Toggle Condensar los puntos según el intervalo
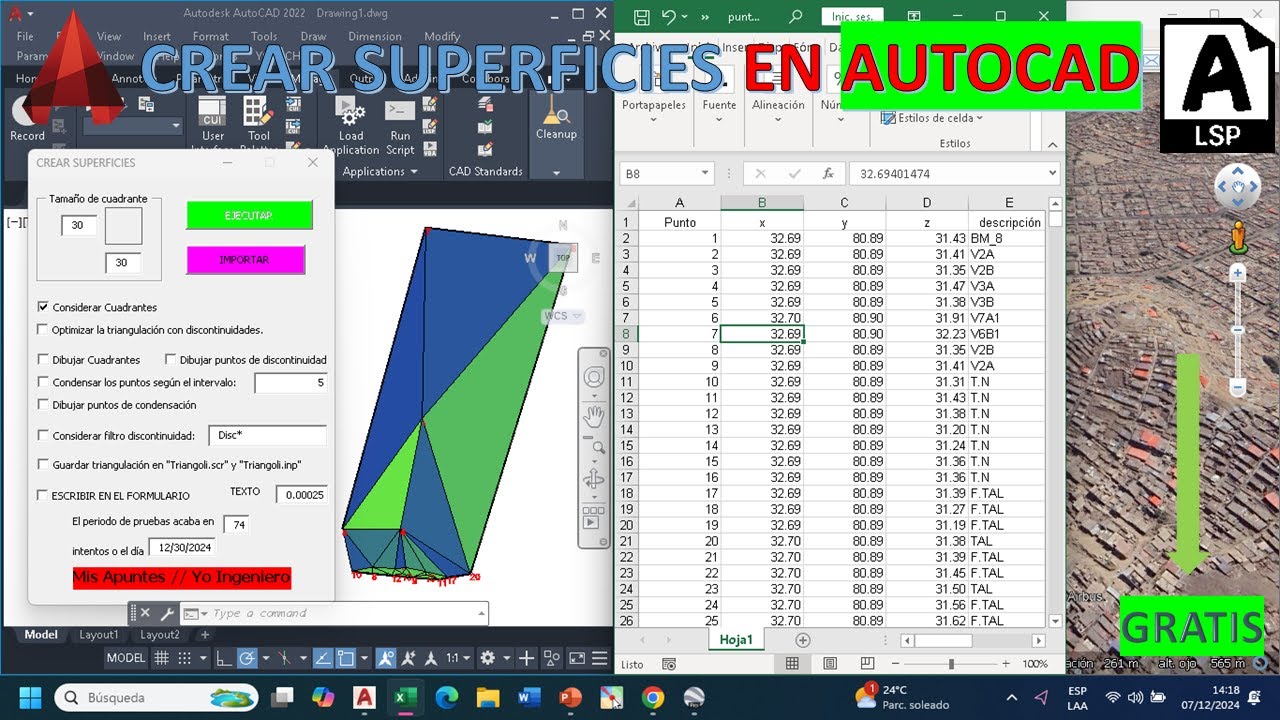The height and width of the screenshot is (720, 1280). (x=42, y=382)
